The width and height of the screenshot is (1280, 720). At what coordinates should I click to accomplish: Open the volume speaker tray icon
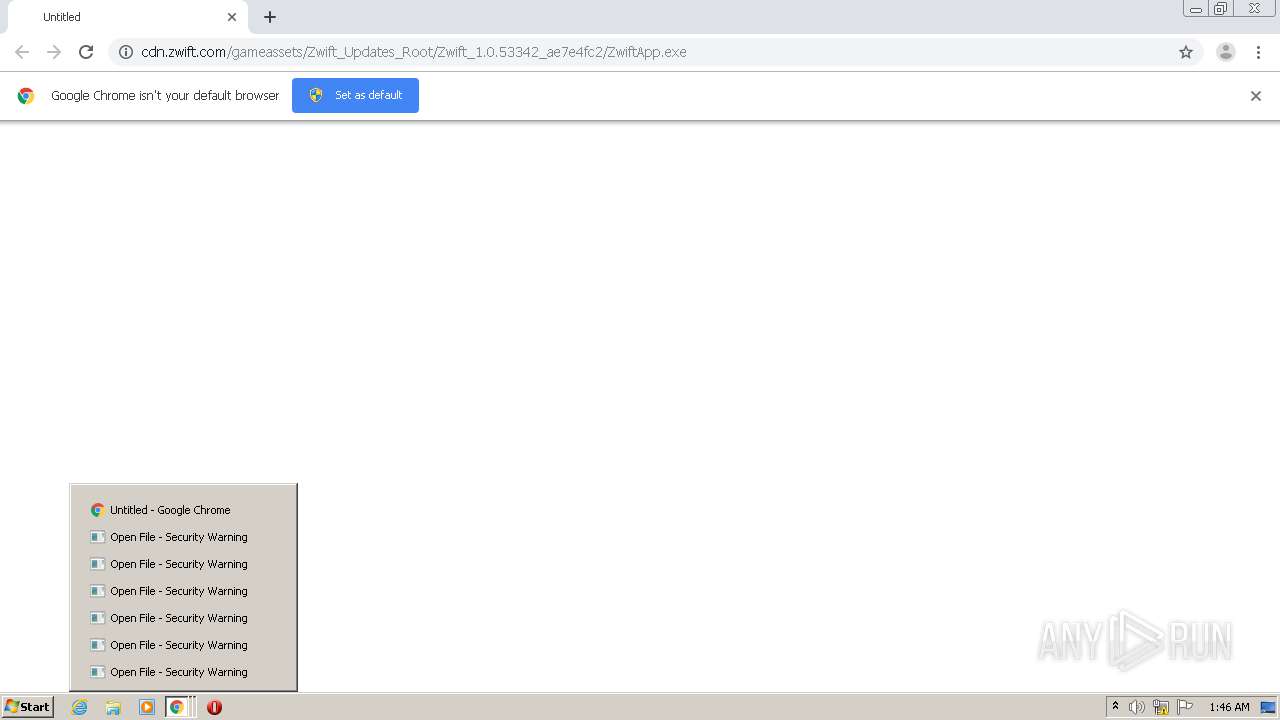coord(1137,707)
